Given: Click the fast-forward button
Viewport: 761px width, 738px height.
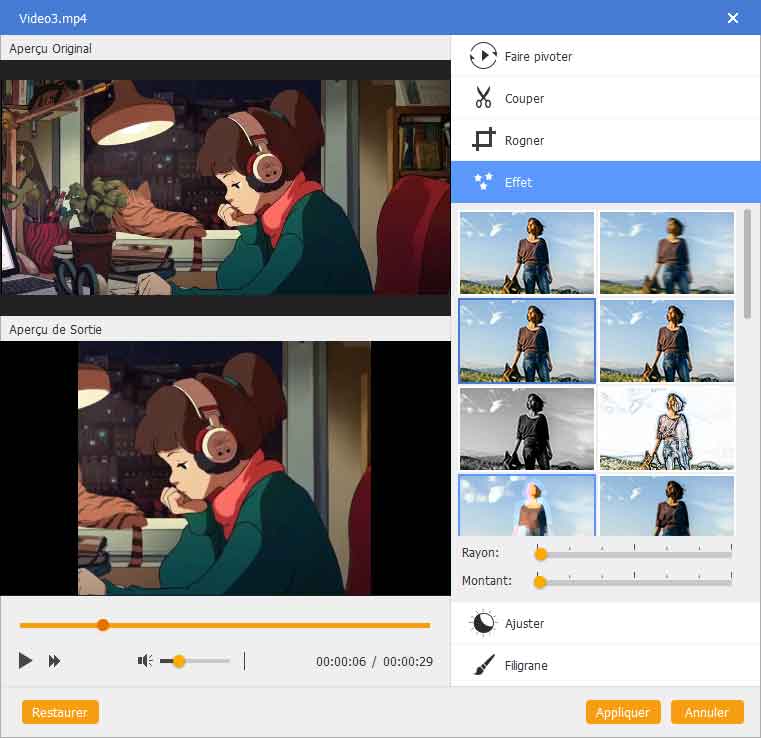Looking at the screenshot, I should pos(55,661).
